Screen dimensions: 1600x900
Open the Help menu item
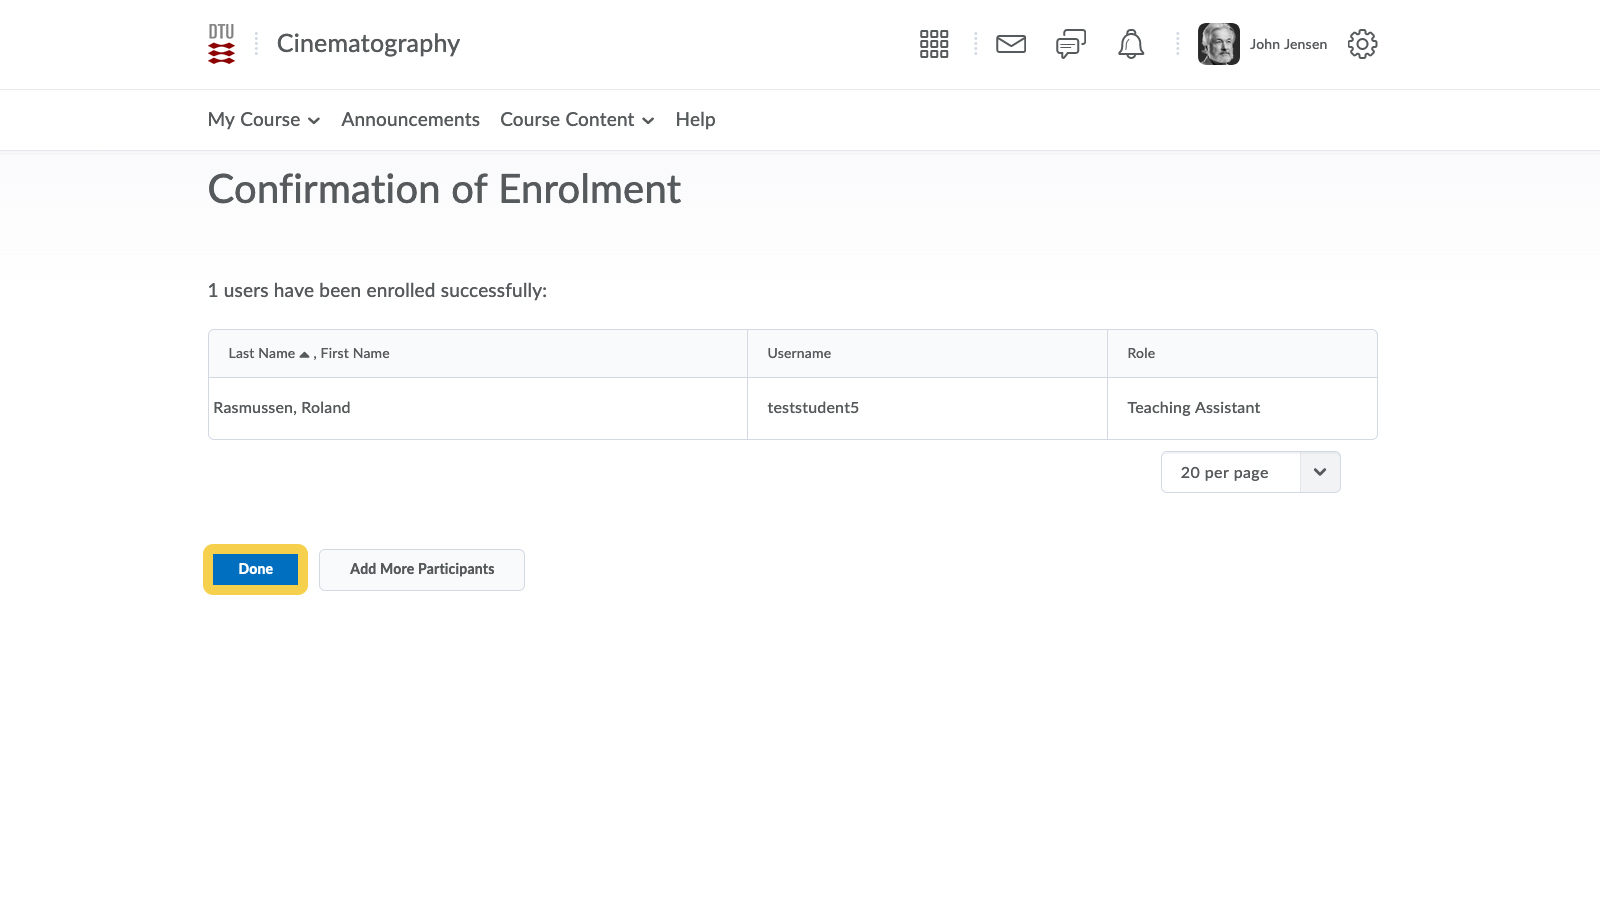[x=695, y=120]
